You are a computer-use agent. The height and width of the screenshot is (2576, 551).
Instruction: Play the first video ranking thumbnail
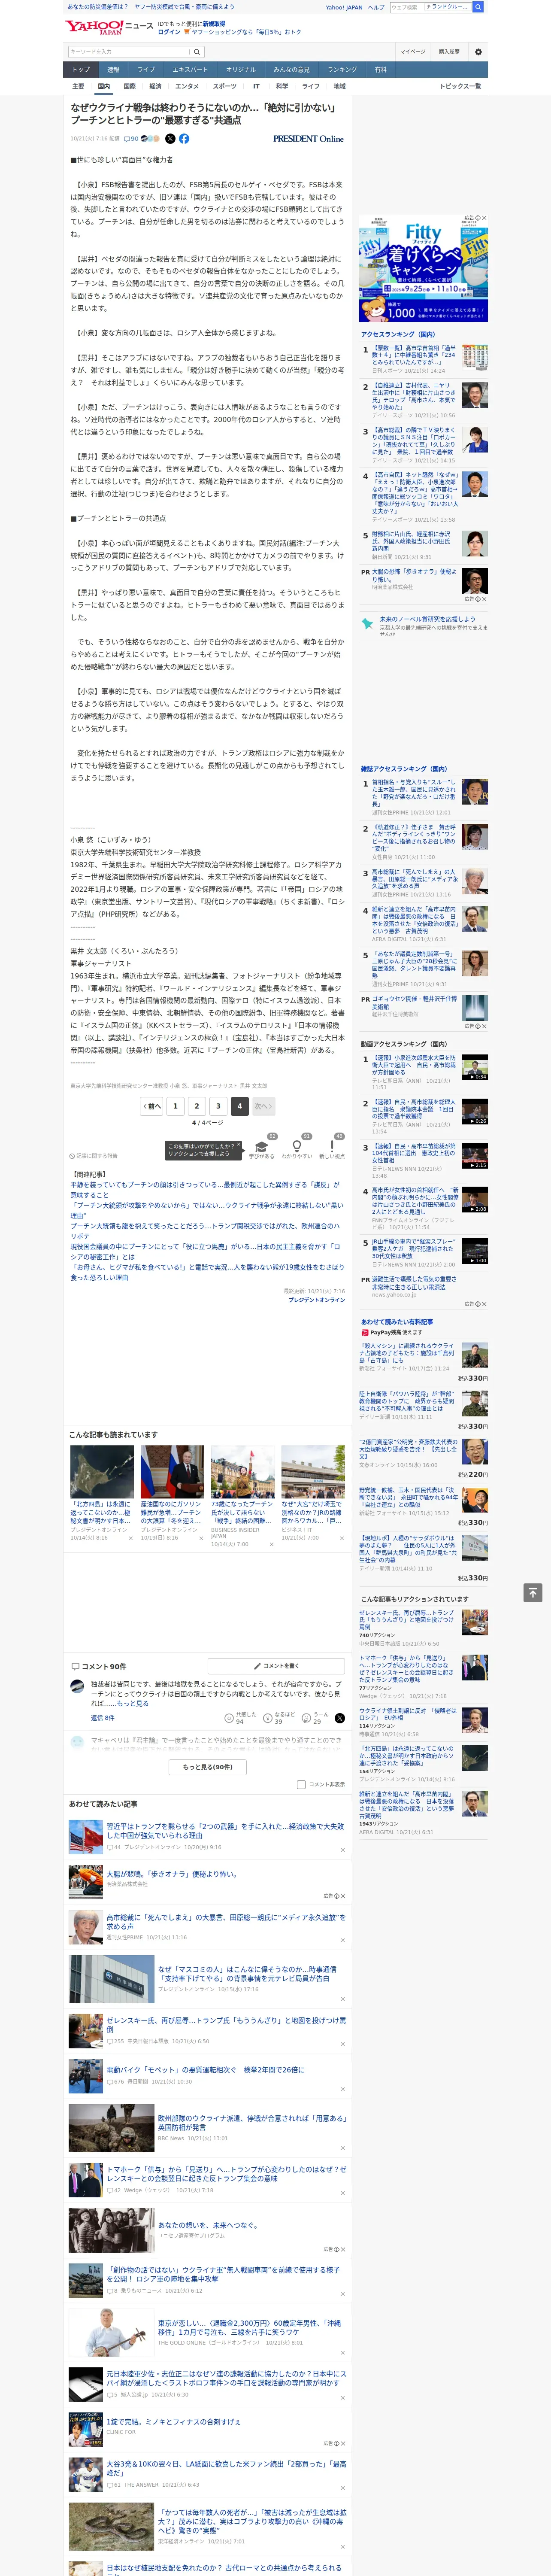click(x=474, y=1066)
